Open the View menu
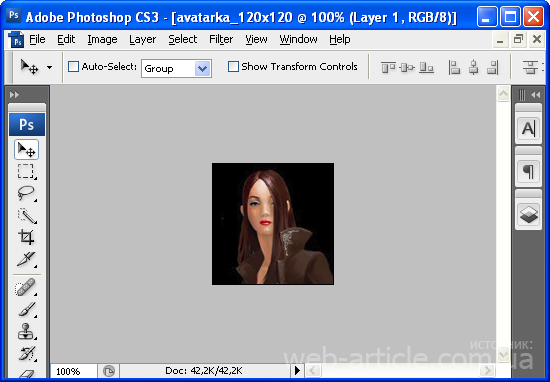The image size is (550, 382). pyautogui.click(x=256, y=39)
